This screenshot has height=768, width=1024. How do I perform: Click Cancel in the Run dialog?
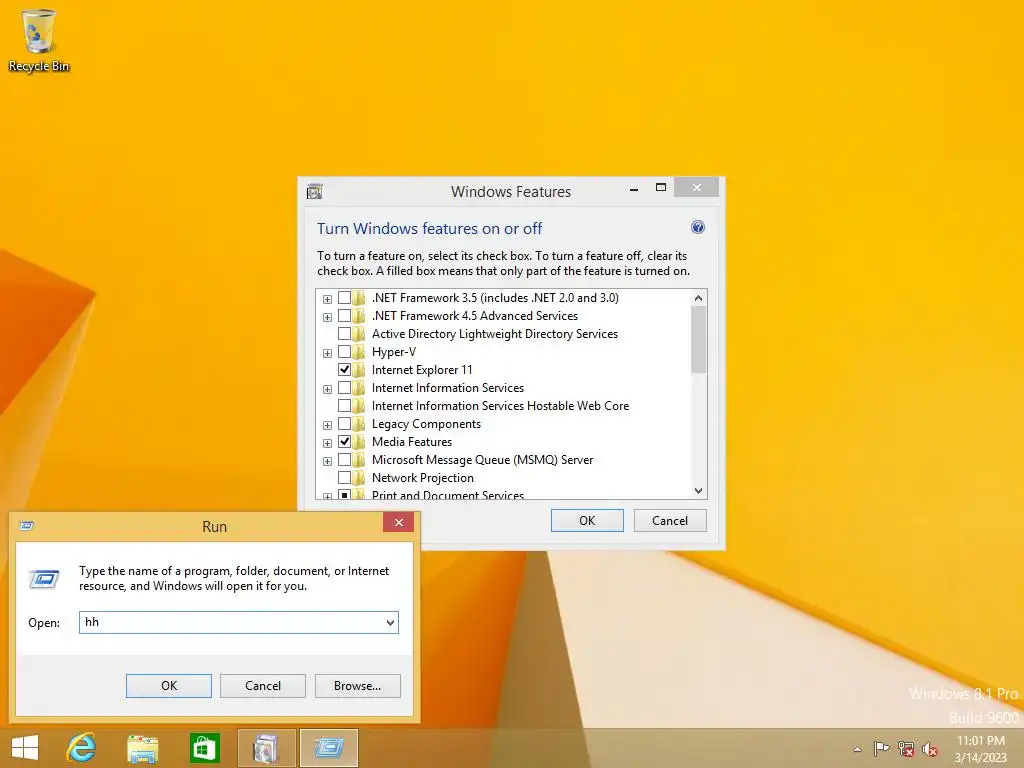[263, 686]
